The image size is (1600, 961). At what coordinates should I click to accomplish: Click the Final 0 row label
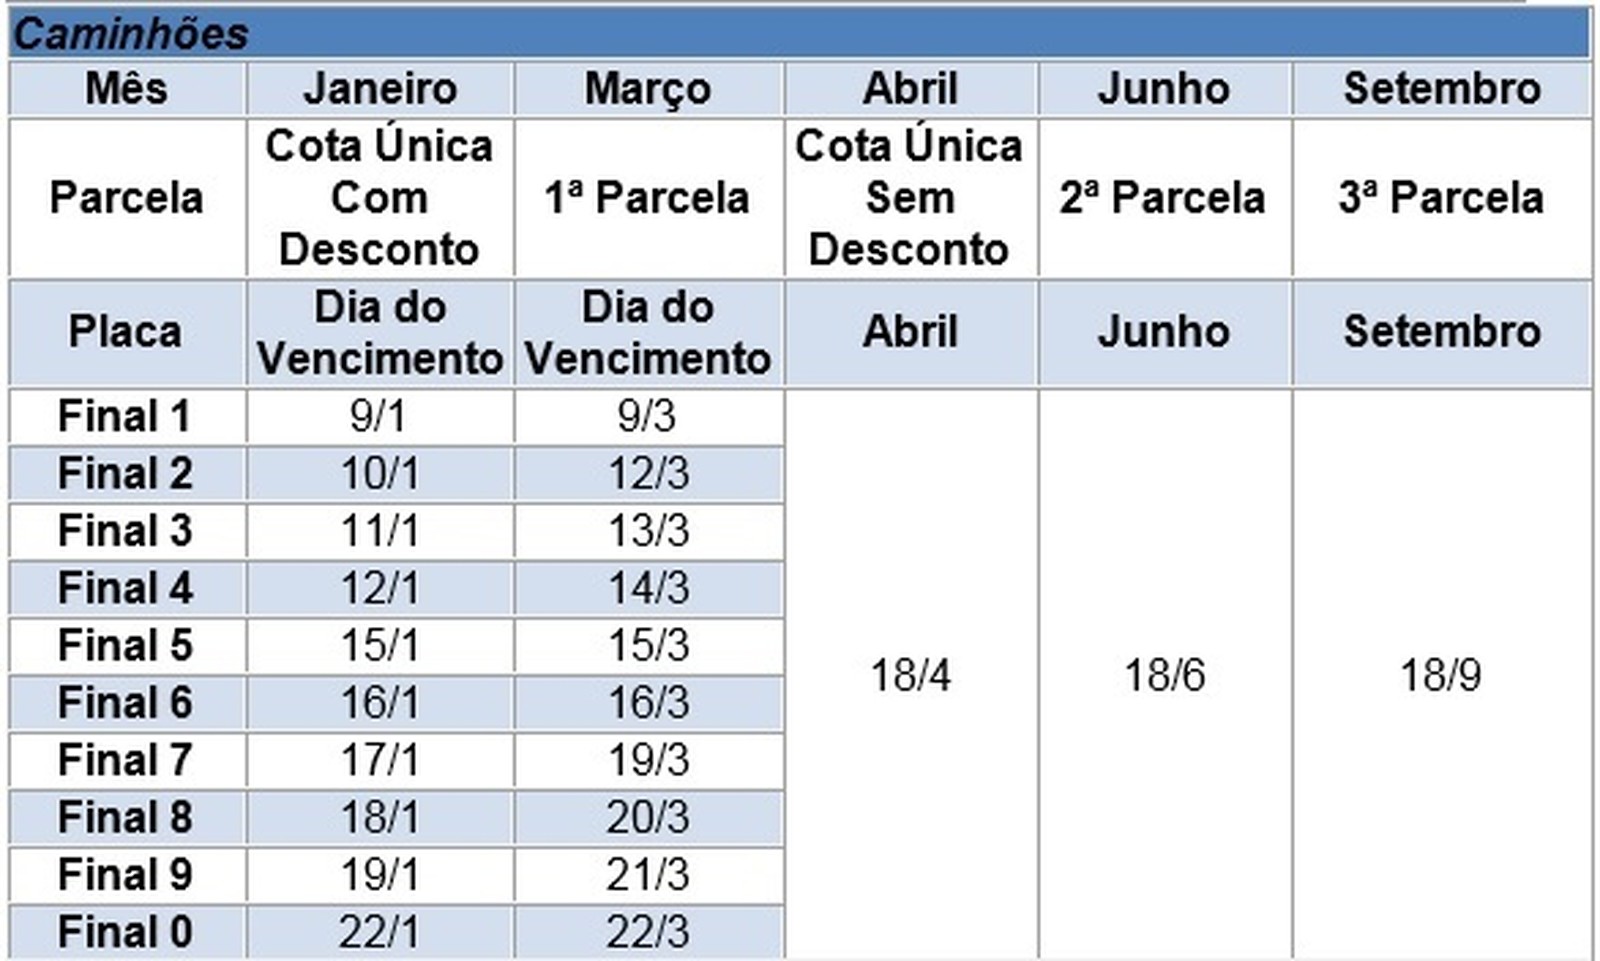125,932
